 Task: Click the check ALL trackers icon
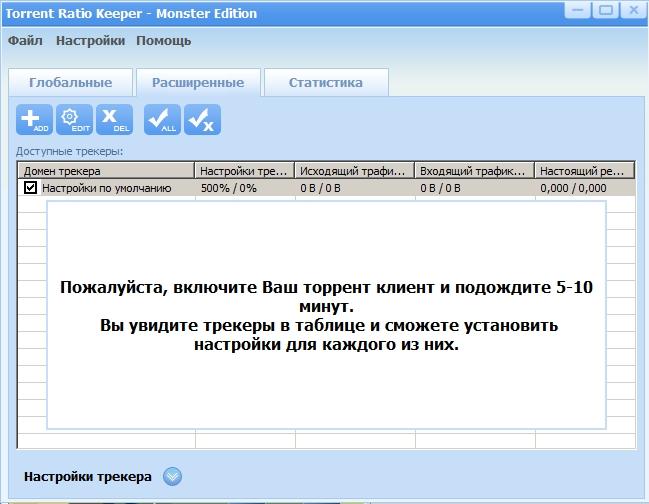162,120
